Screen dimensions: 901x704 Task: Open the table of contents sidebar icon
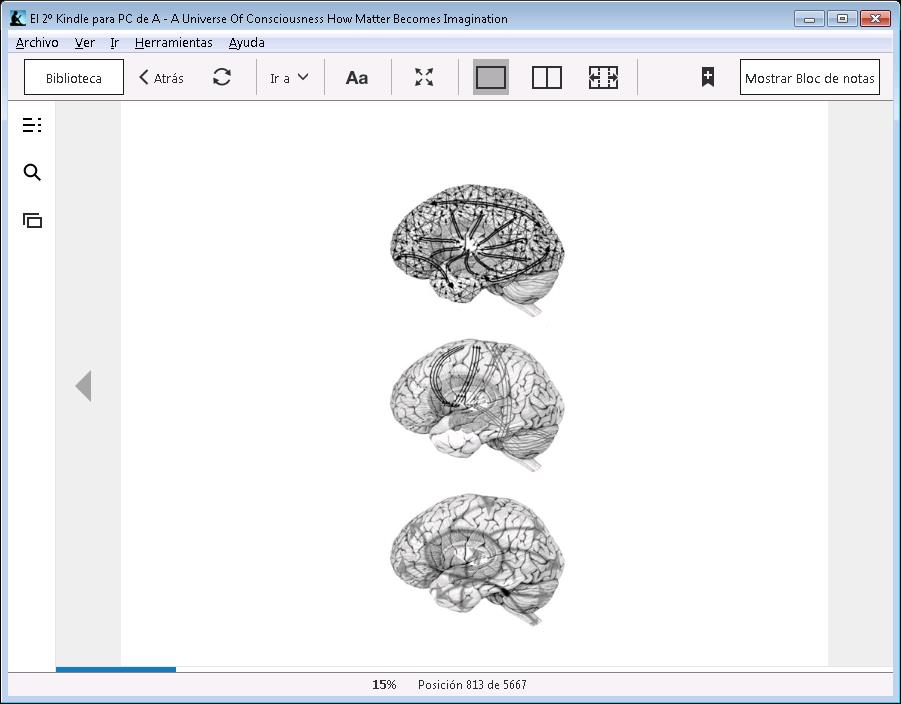coord(31,124)
